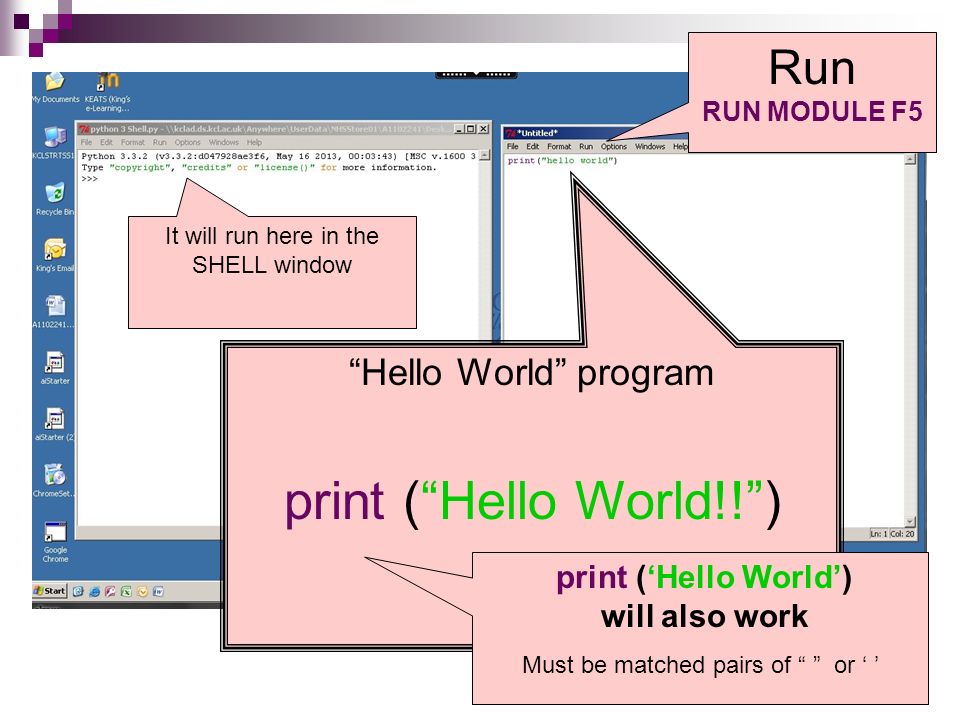
Task: Open Windows menu in Python Shell window
Action: pyautogui.click(x=223, y=142)
